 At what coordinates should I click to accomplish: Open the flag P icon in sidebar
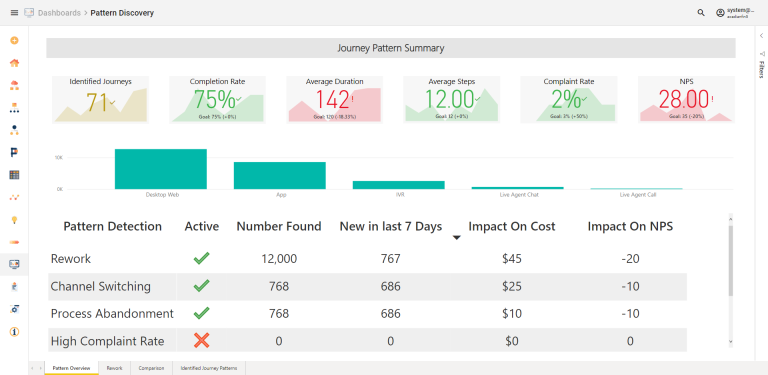(14, 153)
